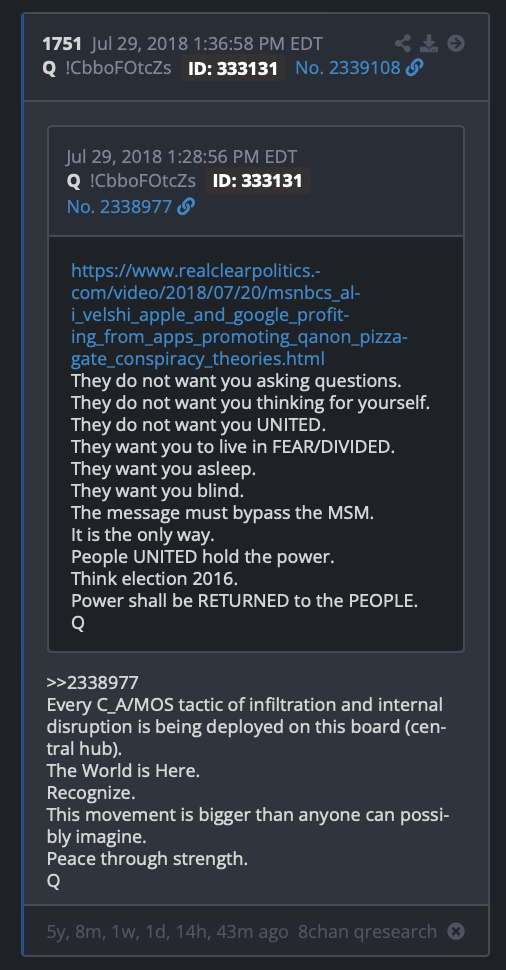
Task: Click the right arrow circle icon
Action: pyautogui.click(x=456, y=43)
